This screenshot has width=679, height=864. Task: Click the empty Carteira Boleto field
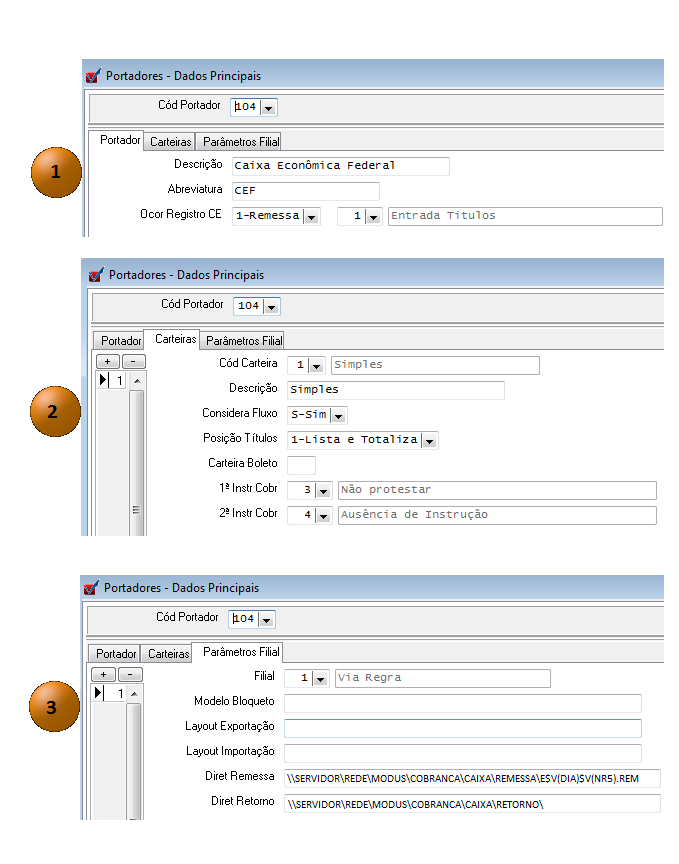(301, 464)
